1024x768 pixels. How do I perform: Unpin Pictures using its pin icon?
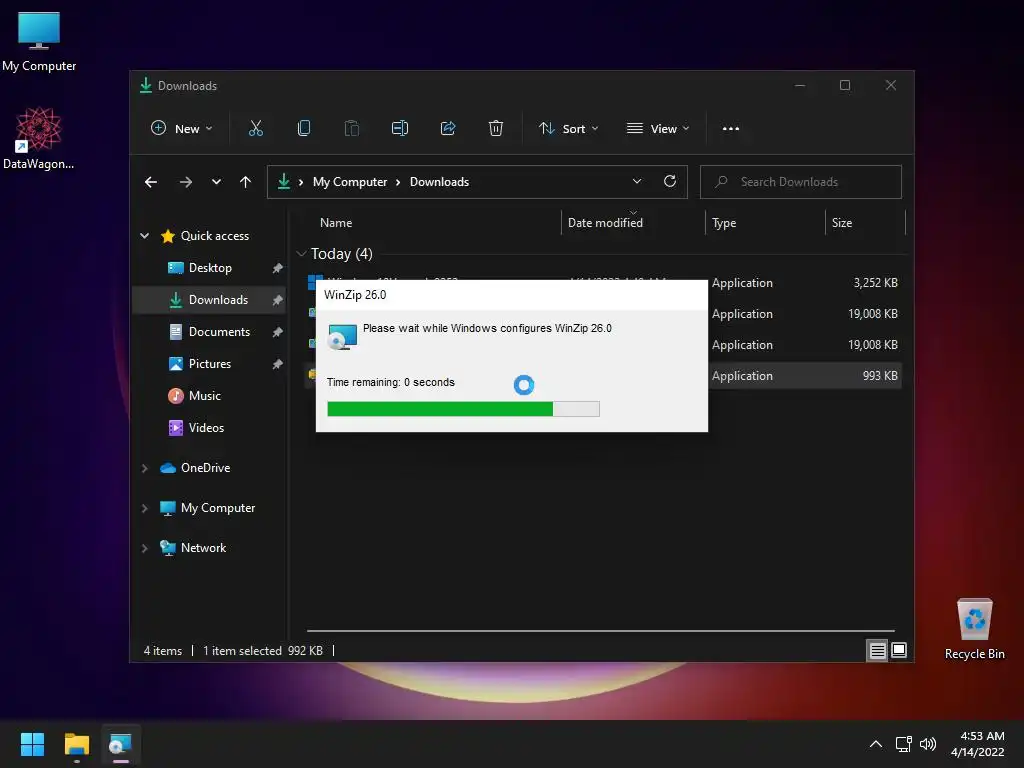277,364
